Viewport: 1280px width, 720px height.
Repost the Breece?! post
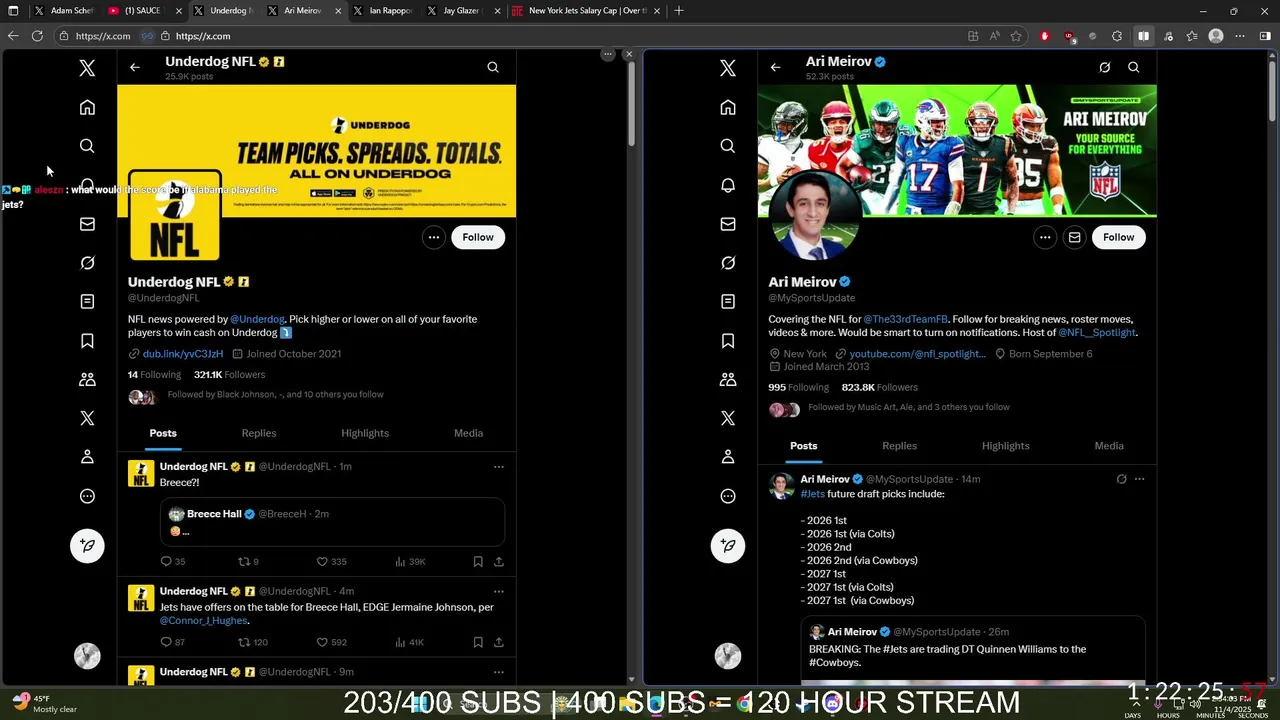click(248, 562)
